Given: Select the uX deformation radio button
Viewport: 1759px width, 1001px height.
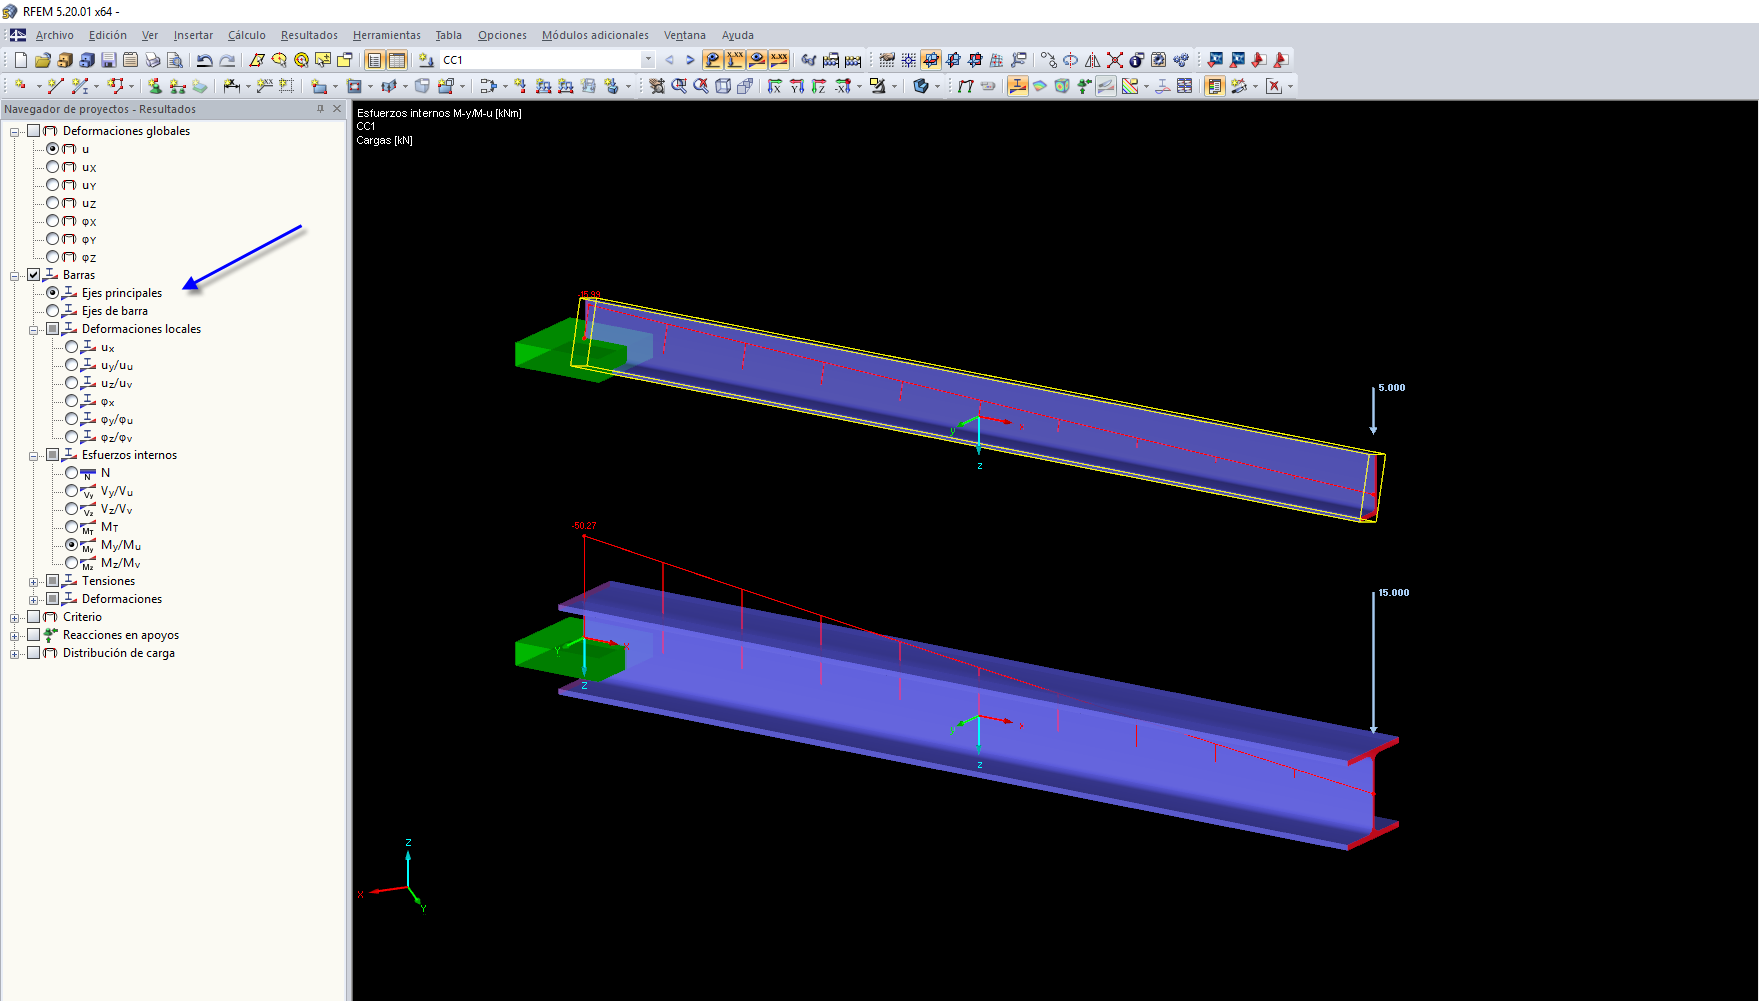Looking at the screenshot, I should (53, 167).
